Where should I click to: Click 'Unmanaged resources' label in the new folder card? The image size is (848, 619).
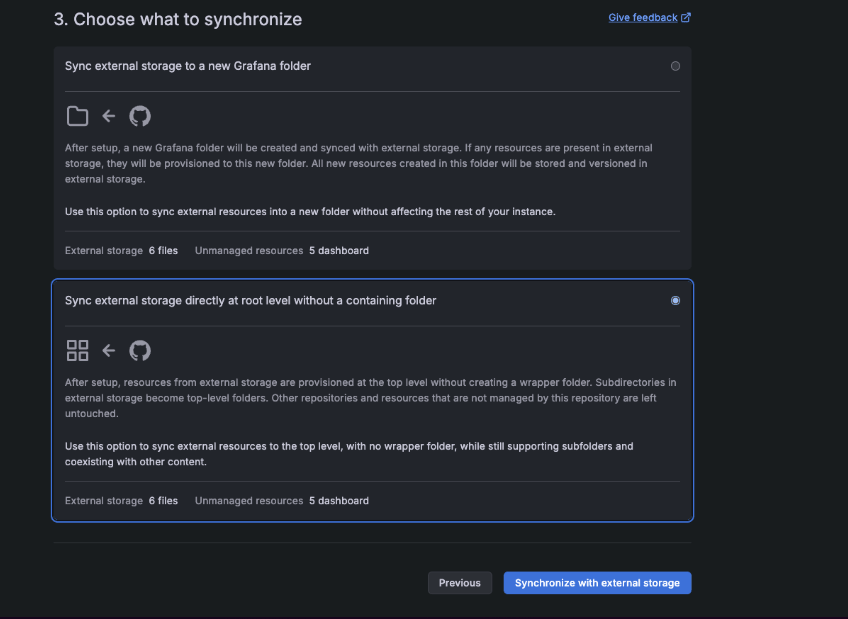249,250
